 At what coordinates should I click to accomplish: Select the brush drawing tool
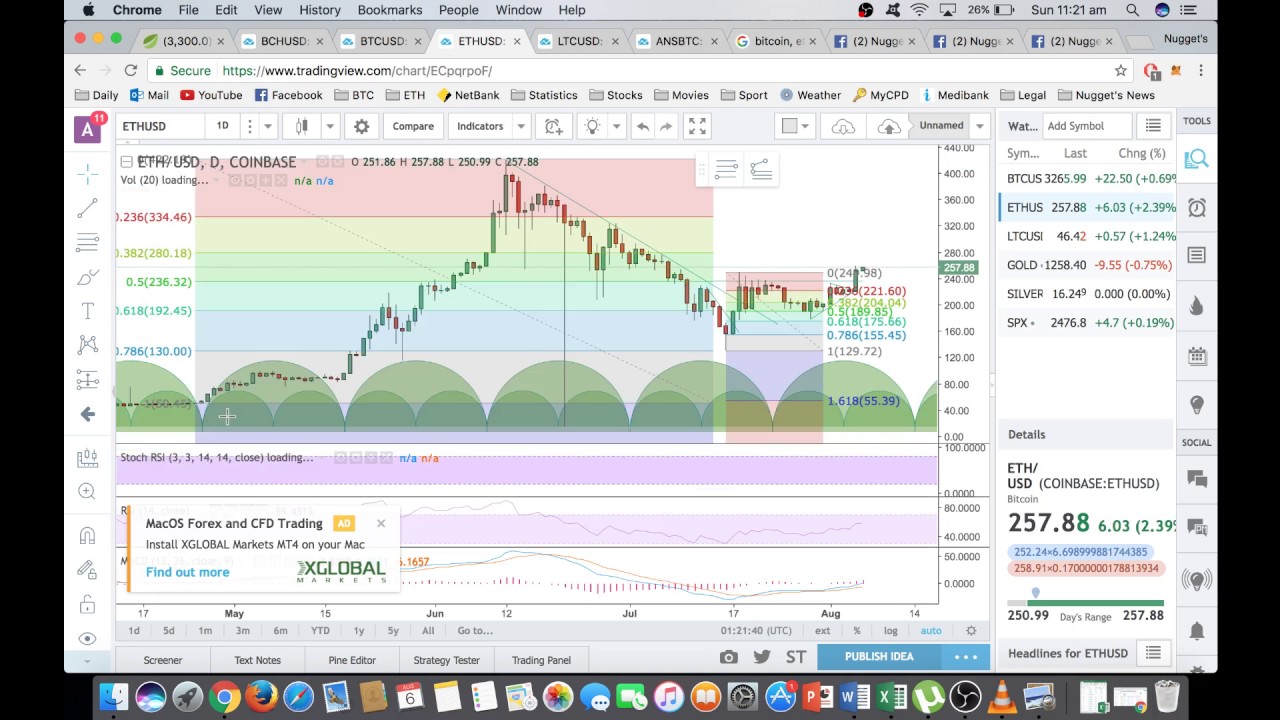pos(88,277)
